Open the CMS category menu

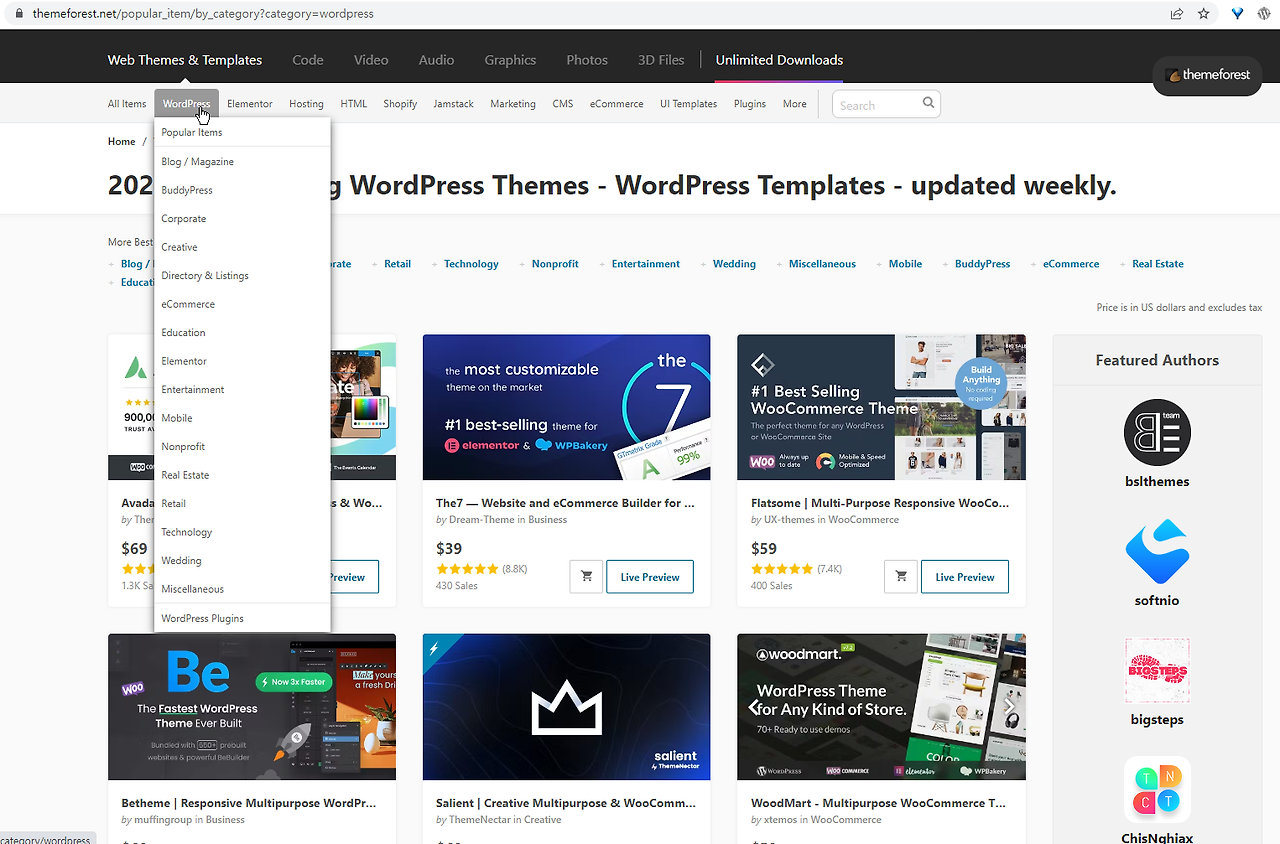point(563,104)
